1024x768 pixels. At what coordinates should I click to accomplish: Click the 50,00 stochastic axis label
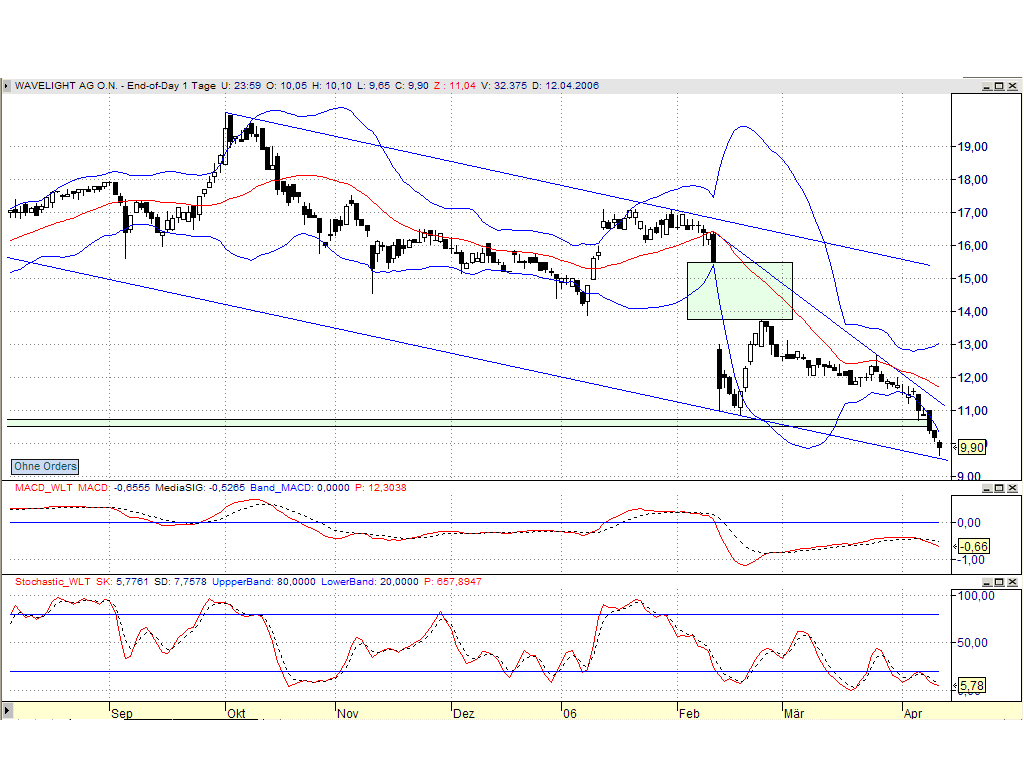pyautogui.click(x=972, y=643)
